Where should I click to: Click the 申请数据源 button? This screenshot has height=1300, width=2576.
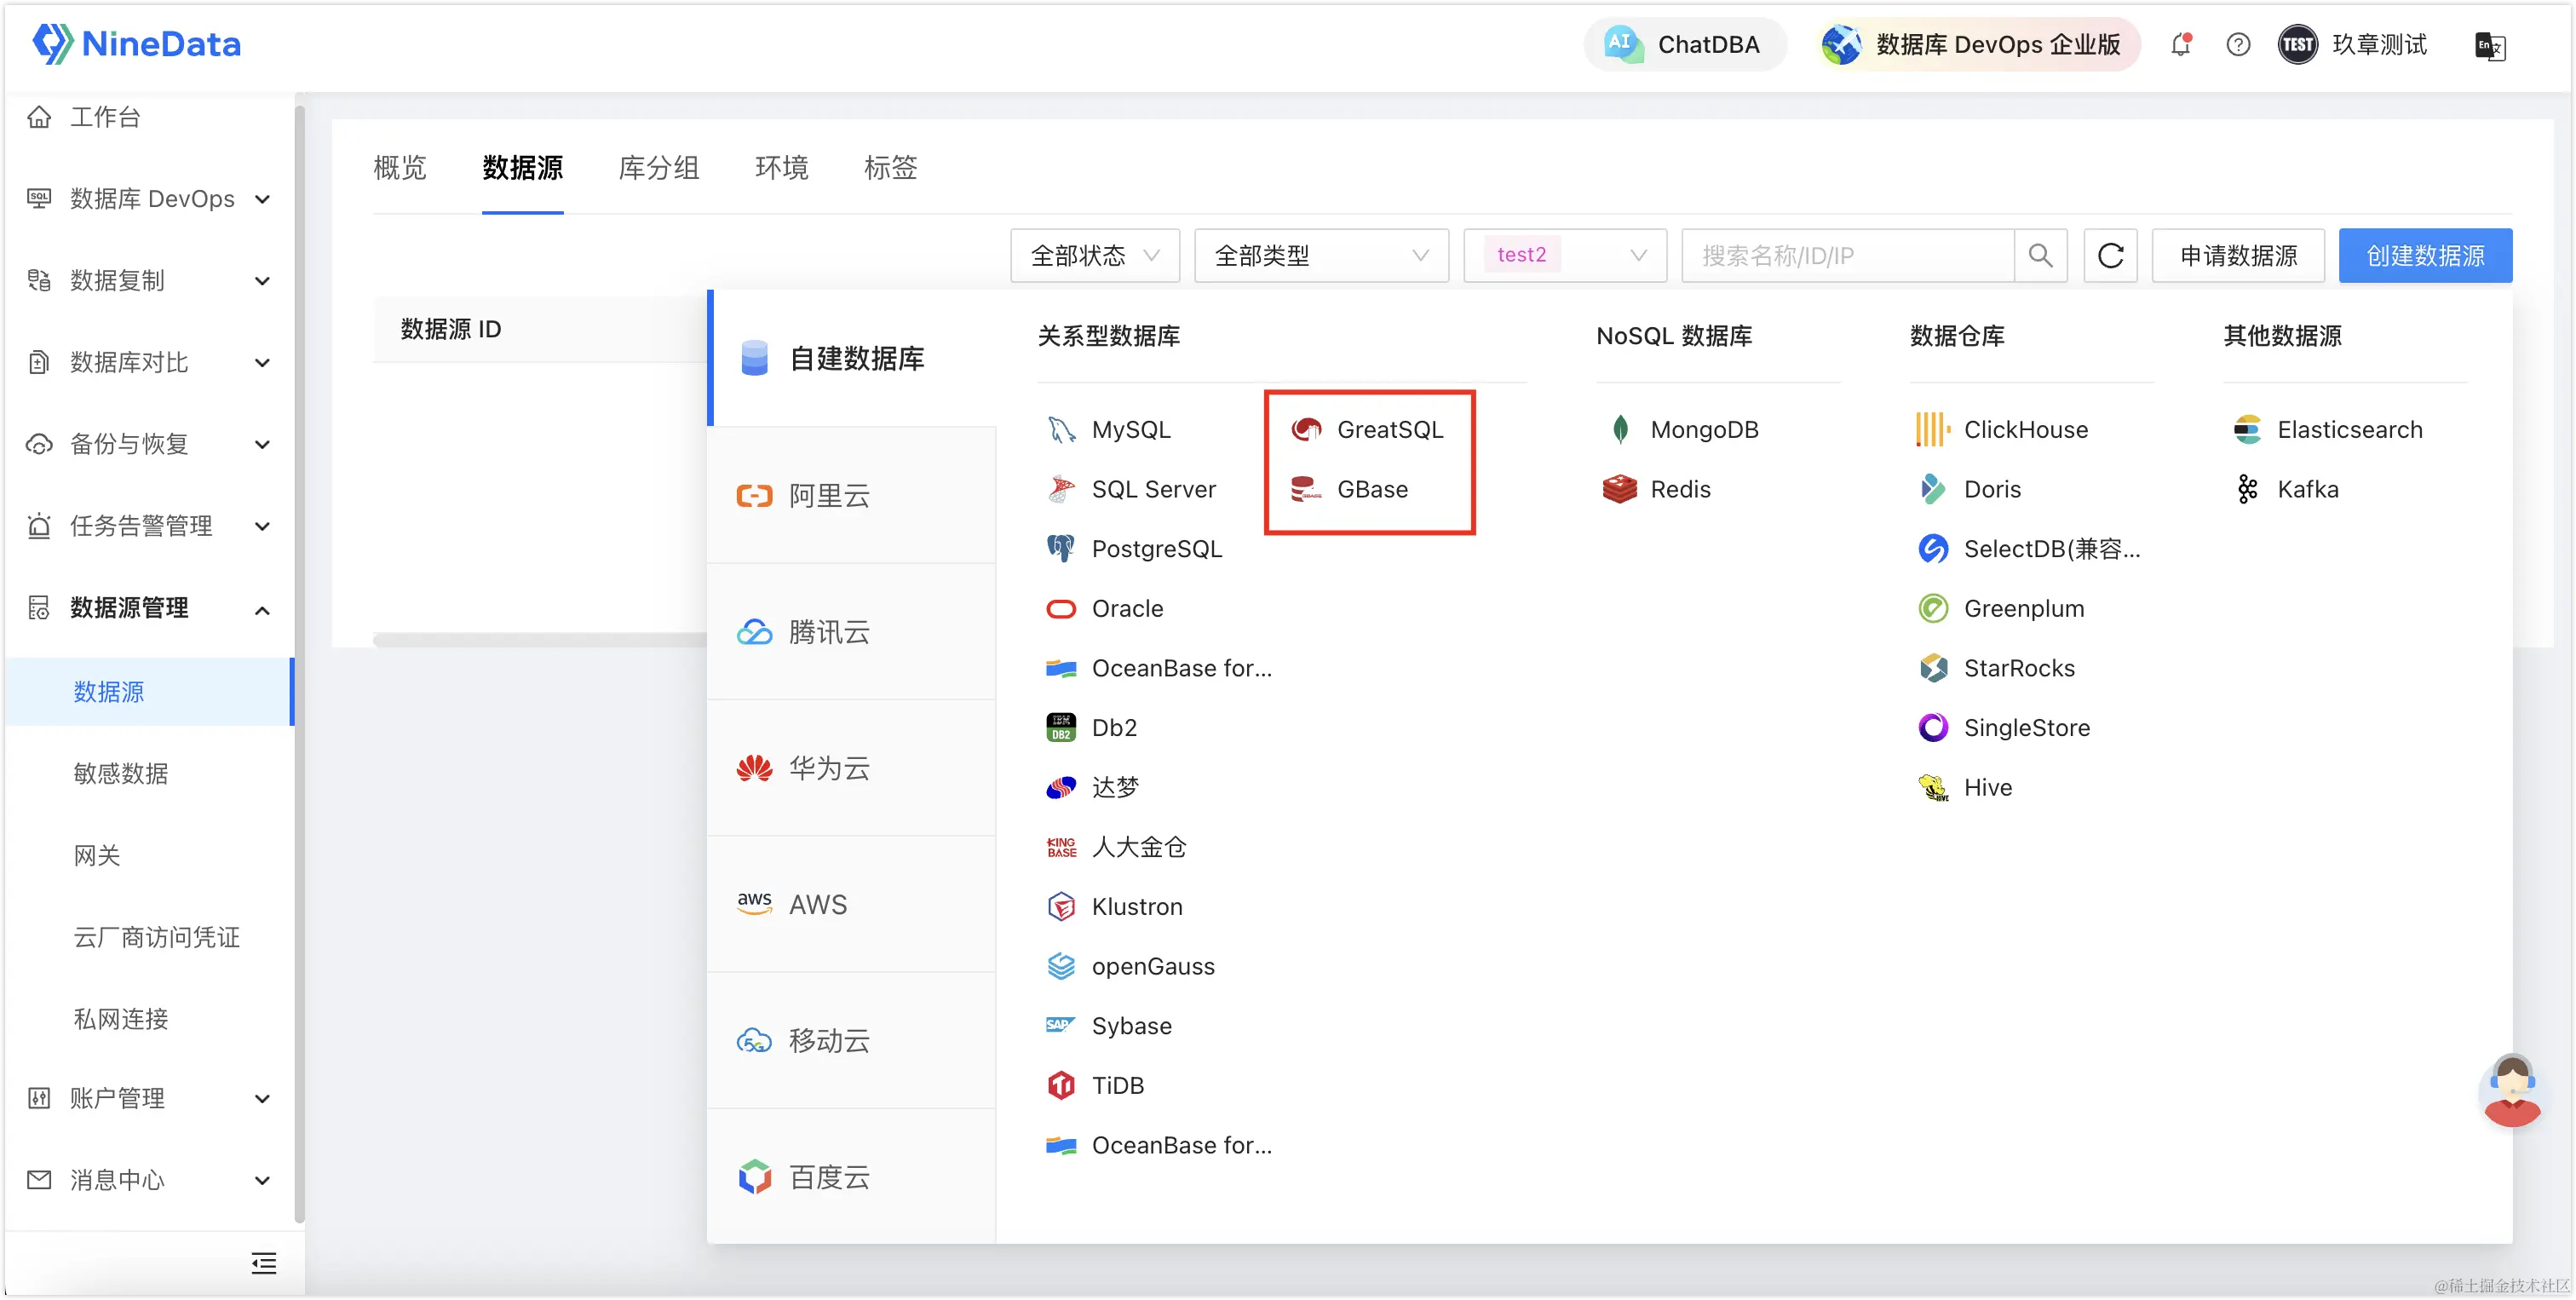point(2238,256)
